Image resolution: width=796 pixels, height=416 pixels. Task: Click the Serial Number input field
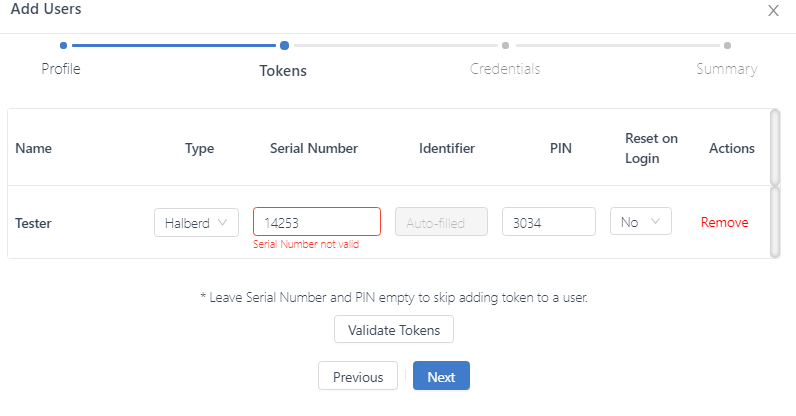(316, 222)
